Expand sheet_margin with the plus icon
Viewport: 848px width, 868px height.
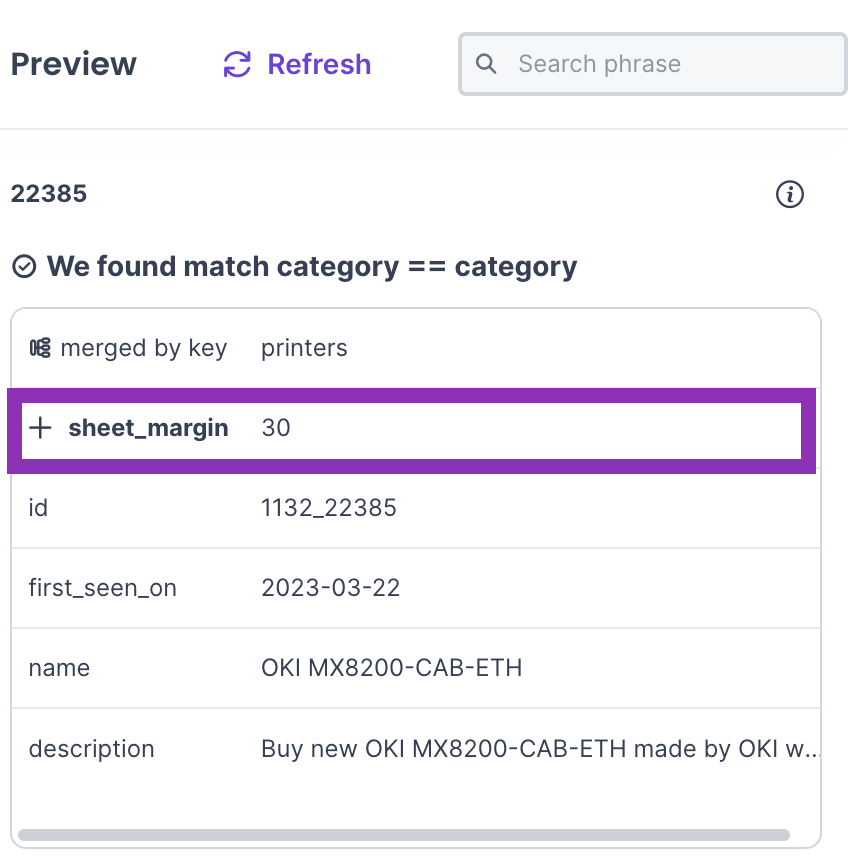40,428
